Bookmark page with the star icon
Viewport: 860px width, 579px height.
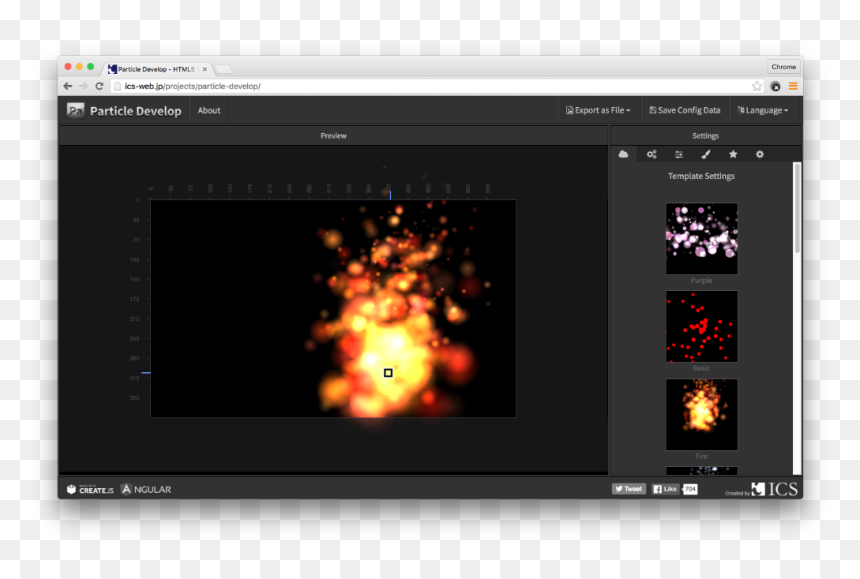757,86
